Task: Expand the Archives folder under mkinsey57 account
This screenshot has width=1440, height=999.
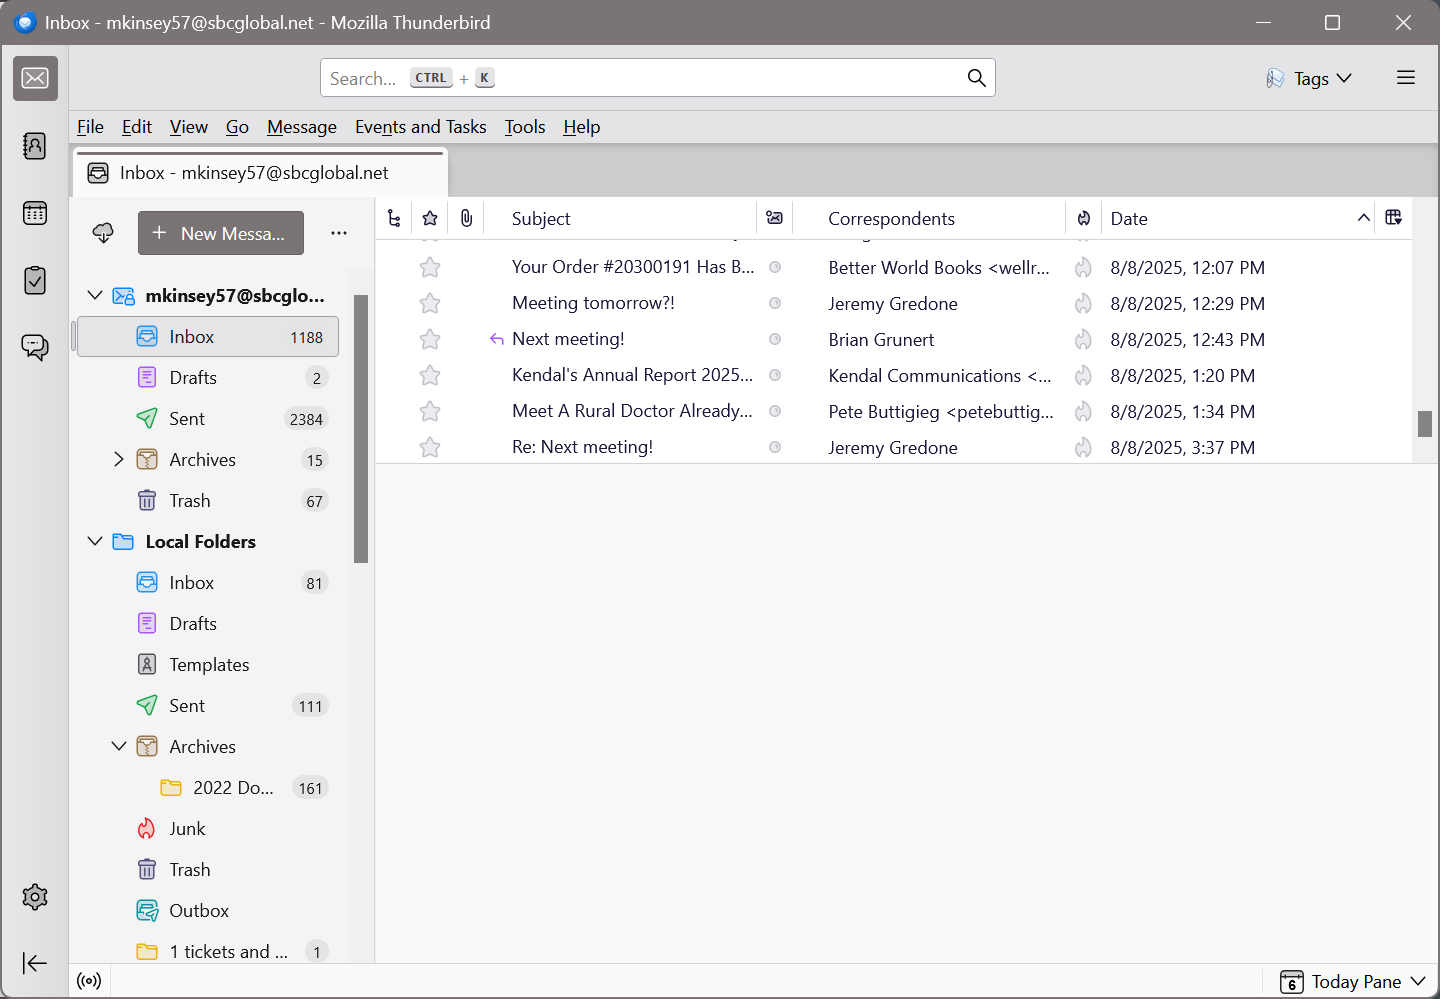Action: click(x=119, y=460)
